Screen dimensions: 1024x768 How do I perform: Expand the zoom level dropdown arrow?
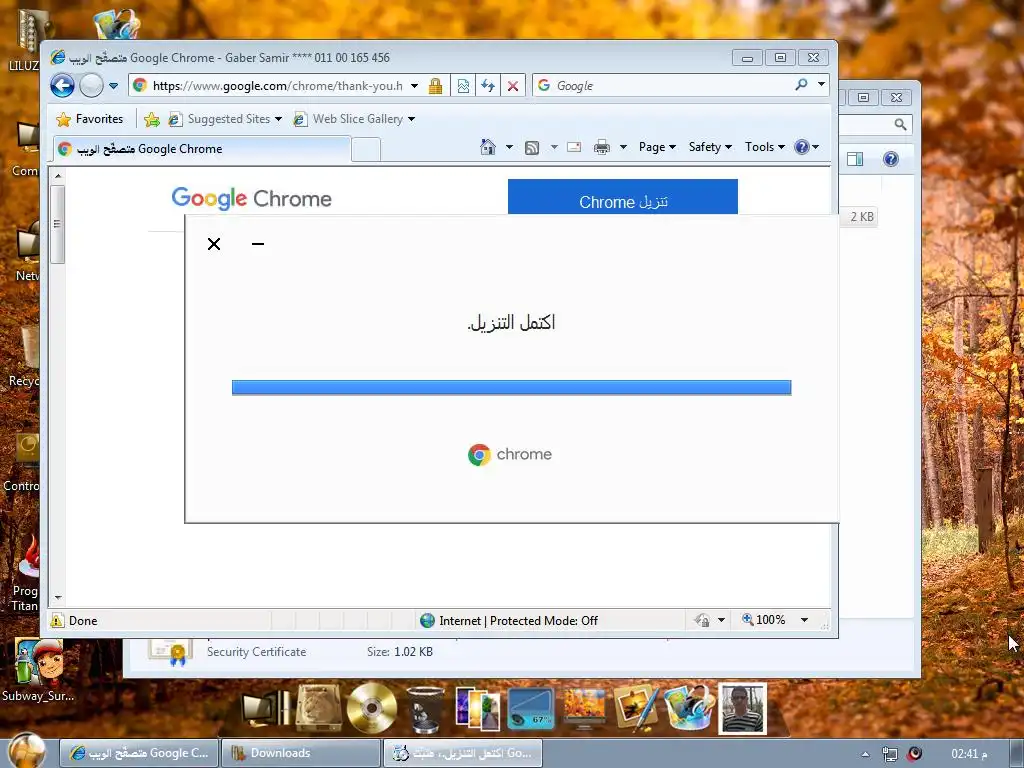[805, 620]
